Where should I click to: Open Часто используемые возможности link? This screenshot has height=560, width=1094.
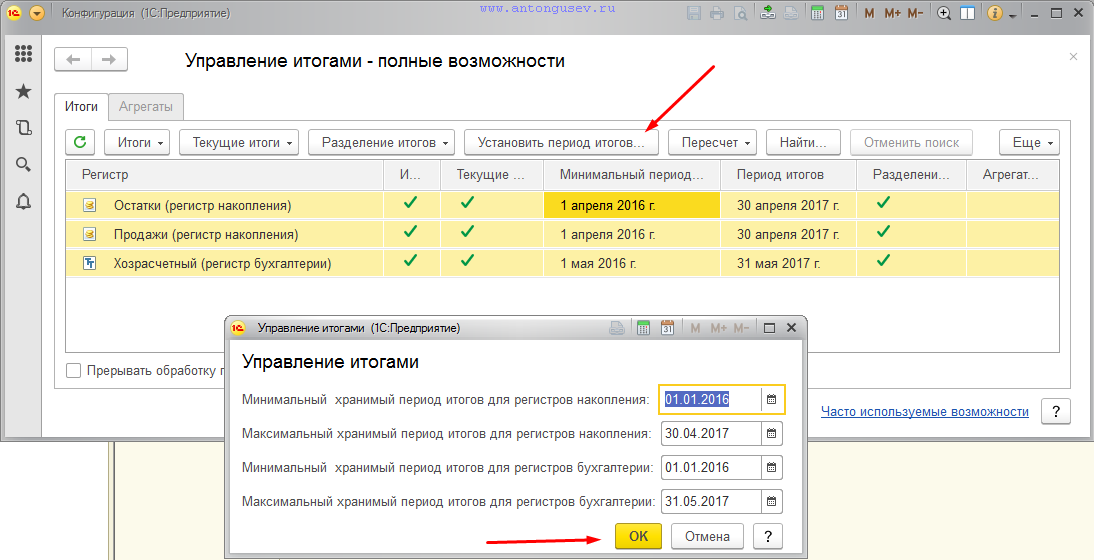(924, 411)
